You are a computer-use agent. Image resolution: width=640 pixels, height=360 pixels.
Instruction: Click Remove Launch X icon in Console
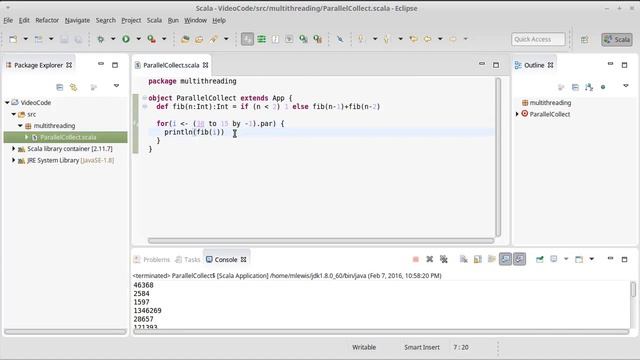pyautogui.click(x=429, y=259)
